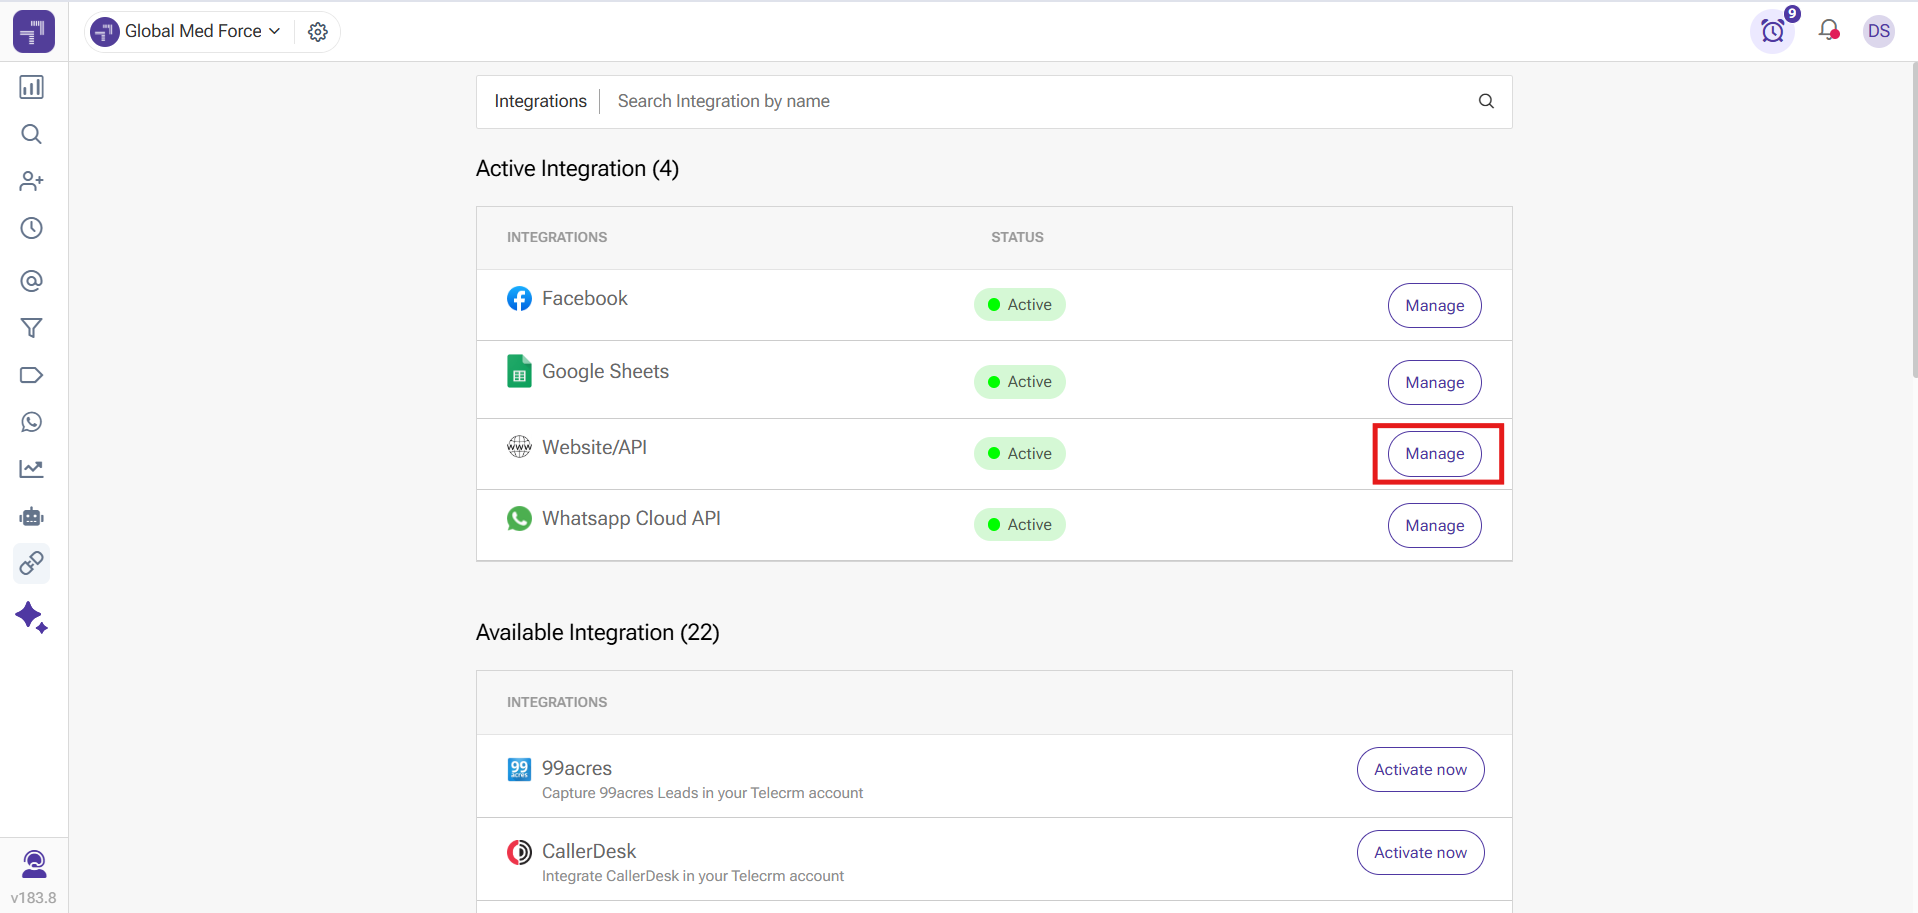Click the 99acres logo icon
Viewport: 1918px width, 913px height.
pos(519,769)
